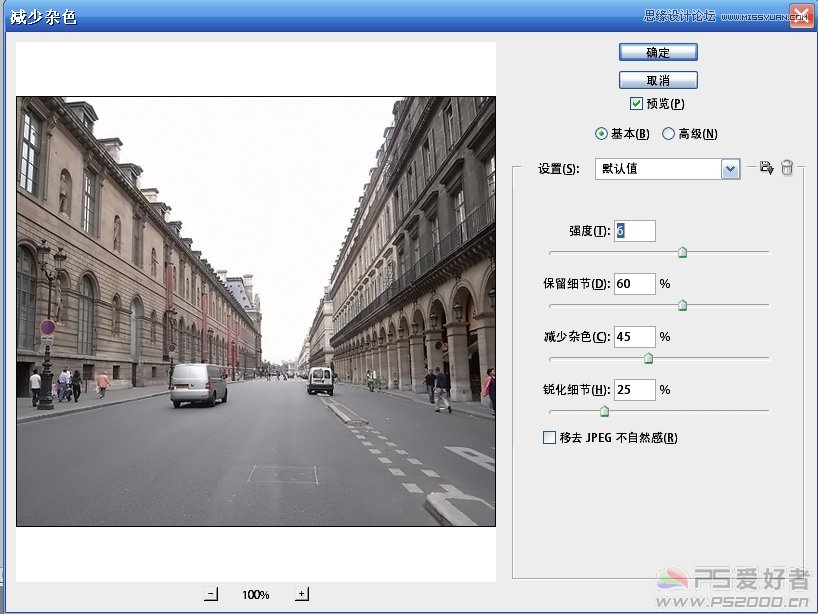Click the 取消 button to cancel
818x614 pixels.
click(658, 80)
